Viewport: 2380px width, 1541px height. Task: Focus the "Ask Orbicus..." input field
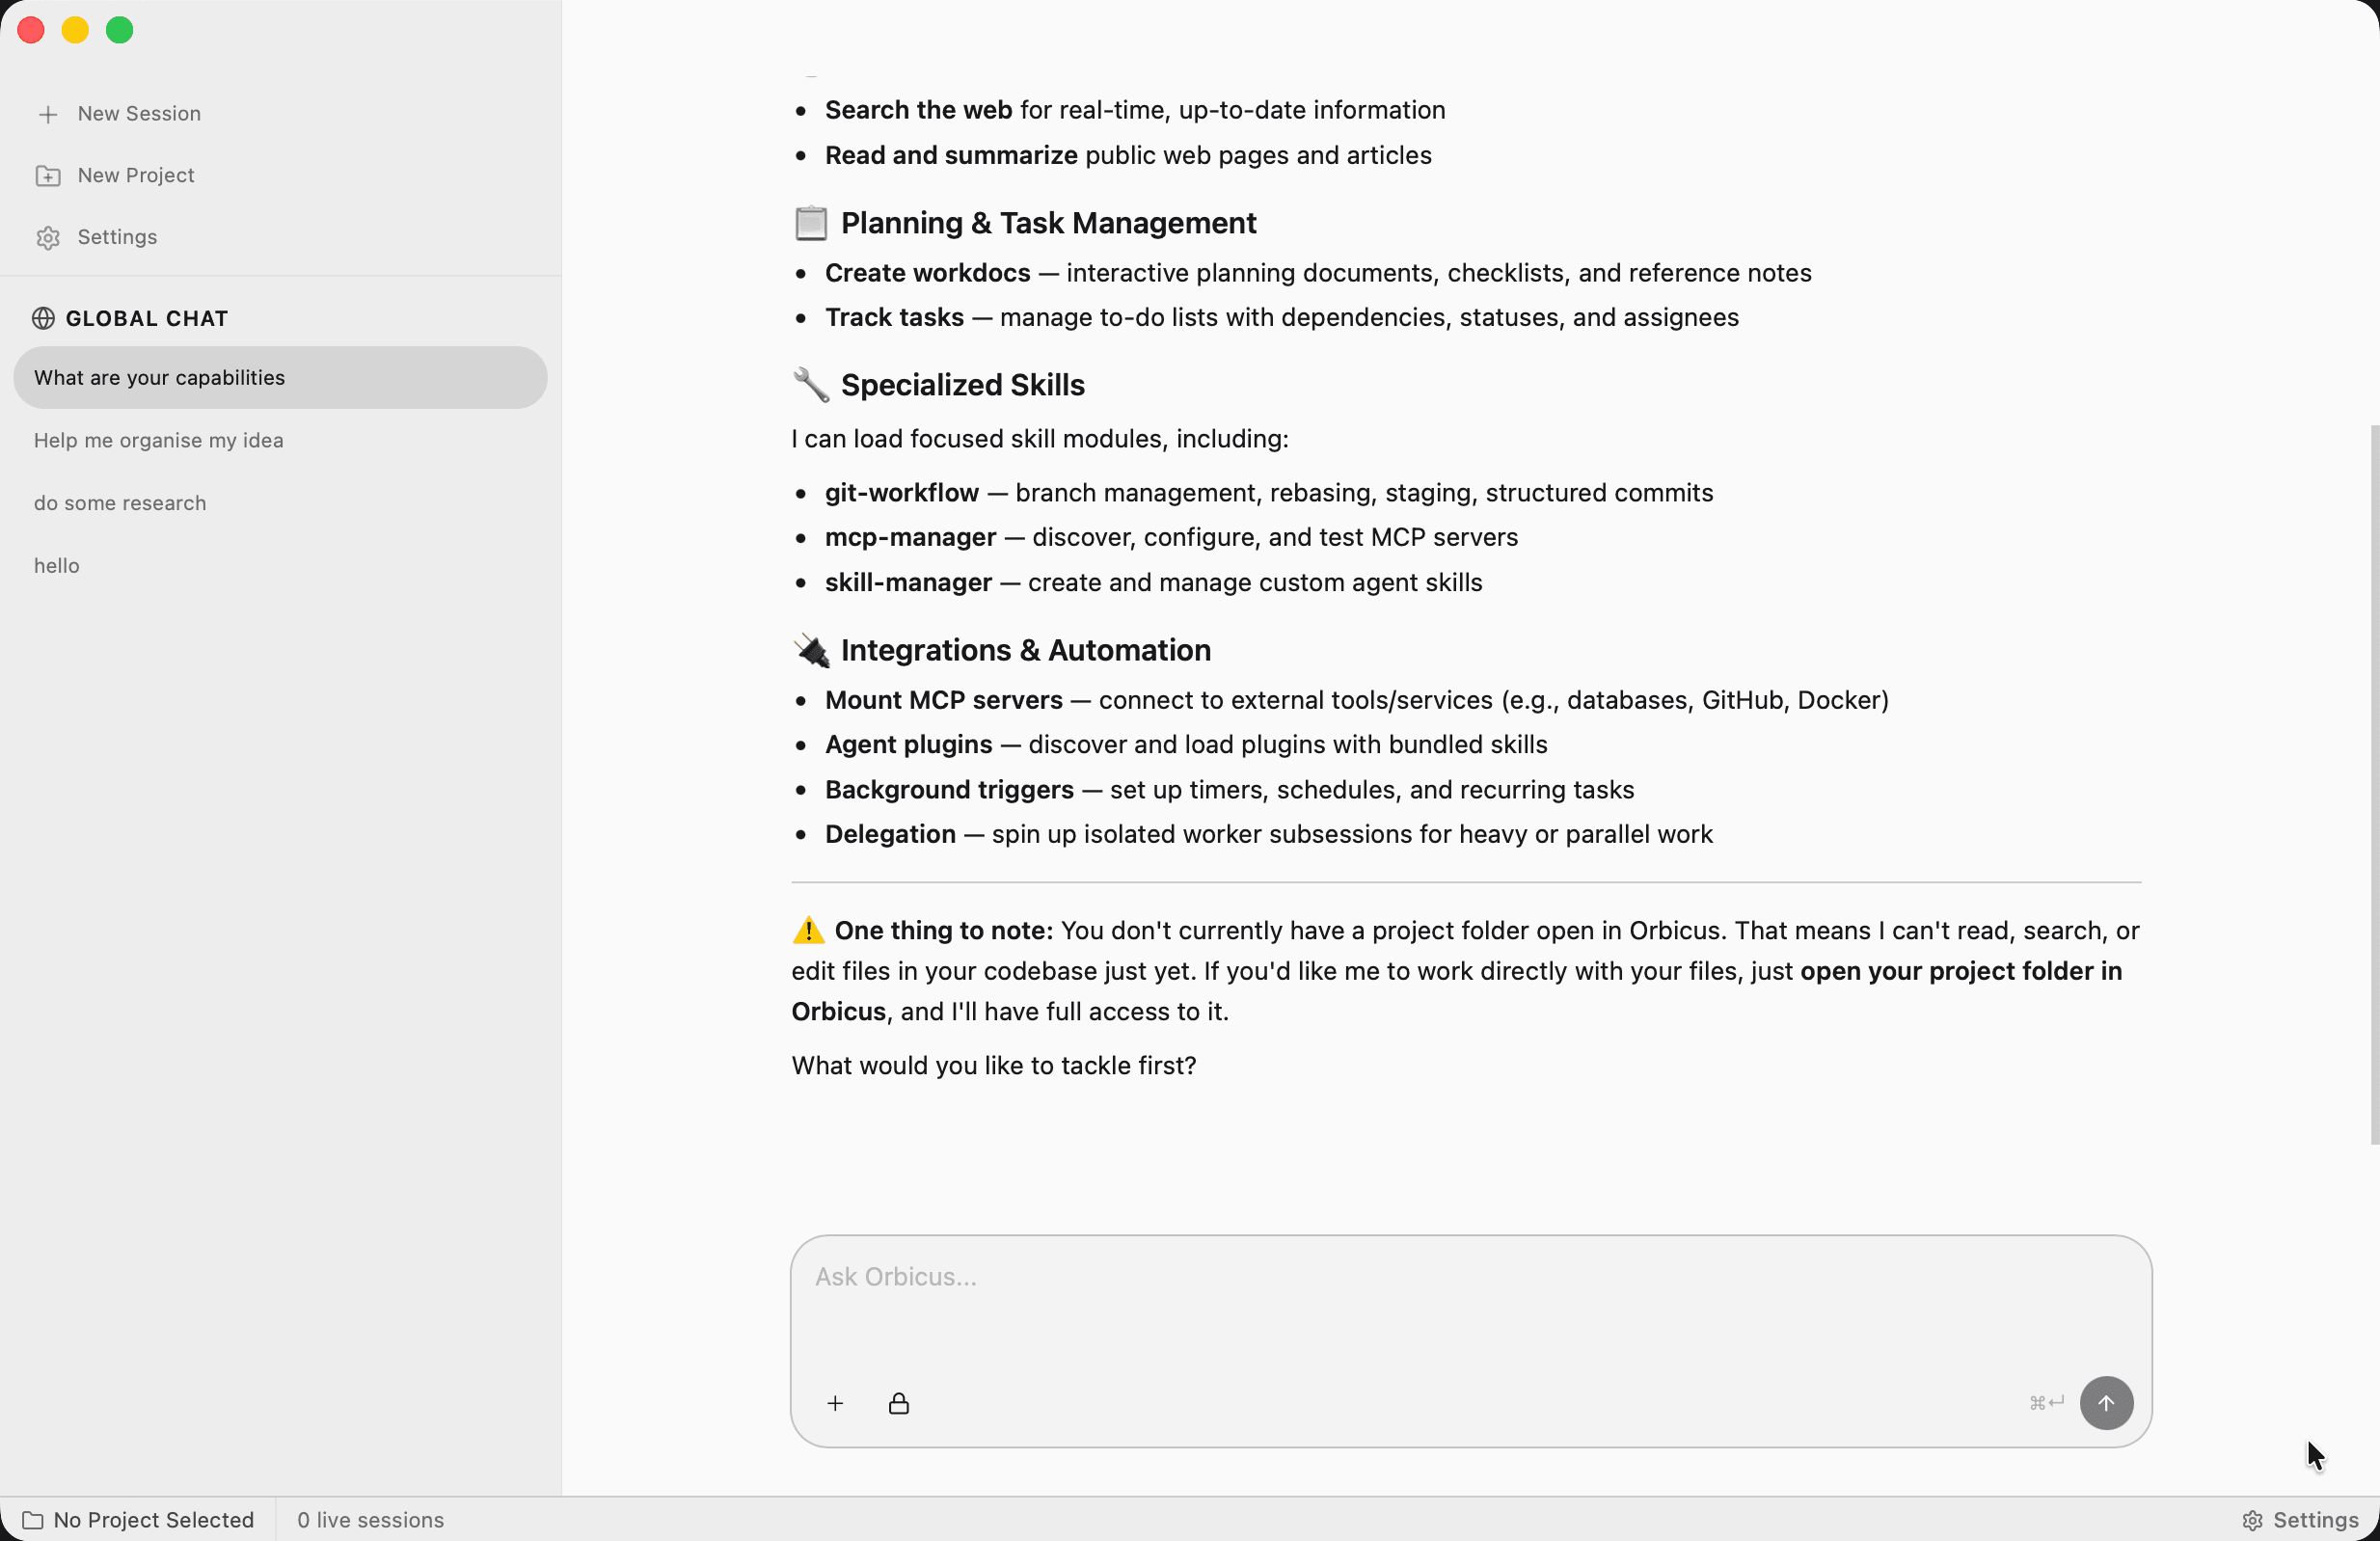pyautogui.click(x=1470, y=1305)
